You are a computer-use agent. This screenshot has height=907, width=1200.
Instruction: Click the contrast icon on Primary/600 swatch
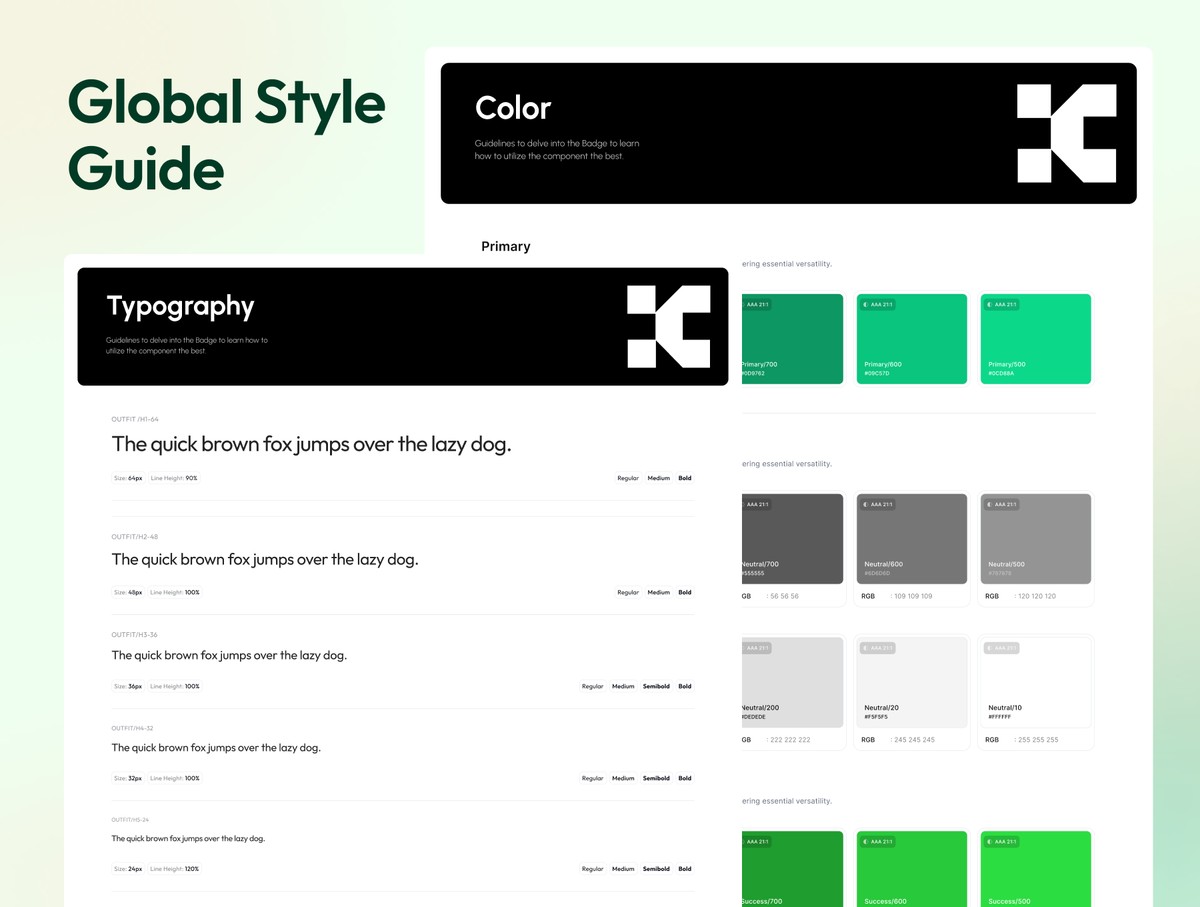click(x=866, y=305)
